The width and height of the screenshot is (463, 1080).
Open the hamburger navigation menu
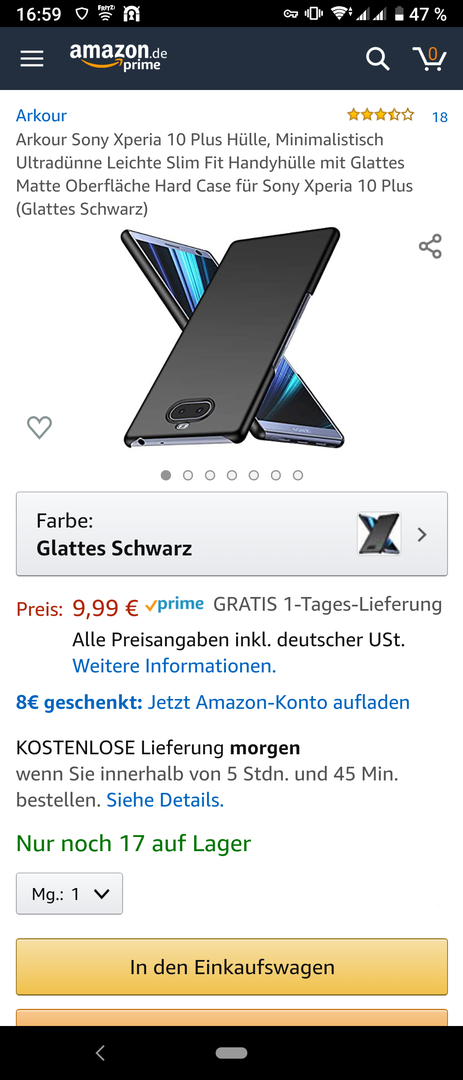pyautogui.click(x=32, y=59)
